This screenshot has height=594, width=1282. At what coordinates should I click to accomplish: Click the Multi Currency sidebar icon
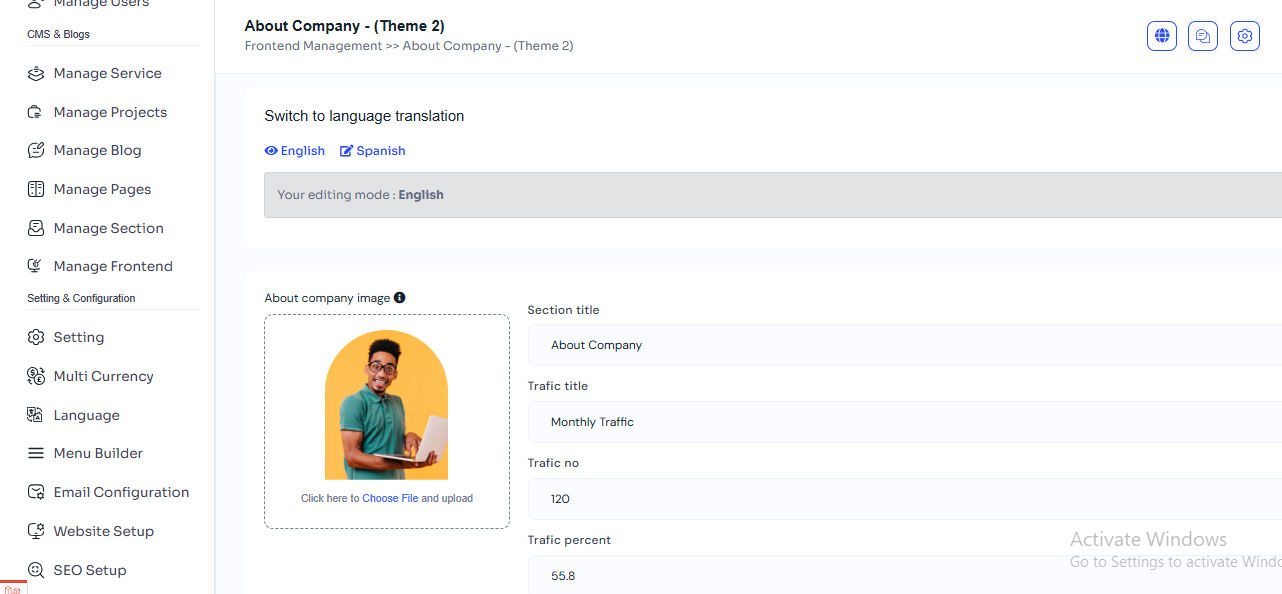coord(36,376)
